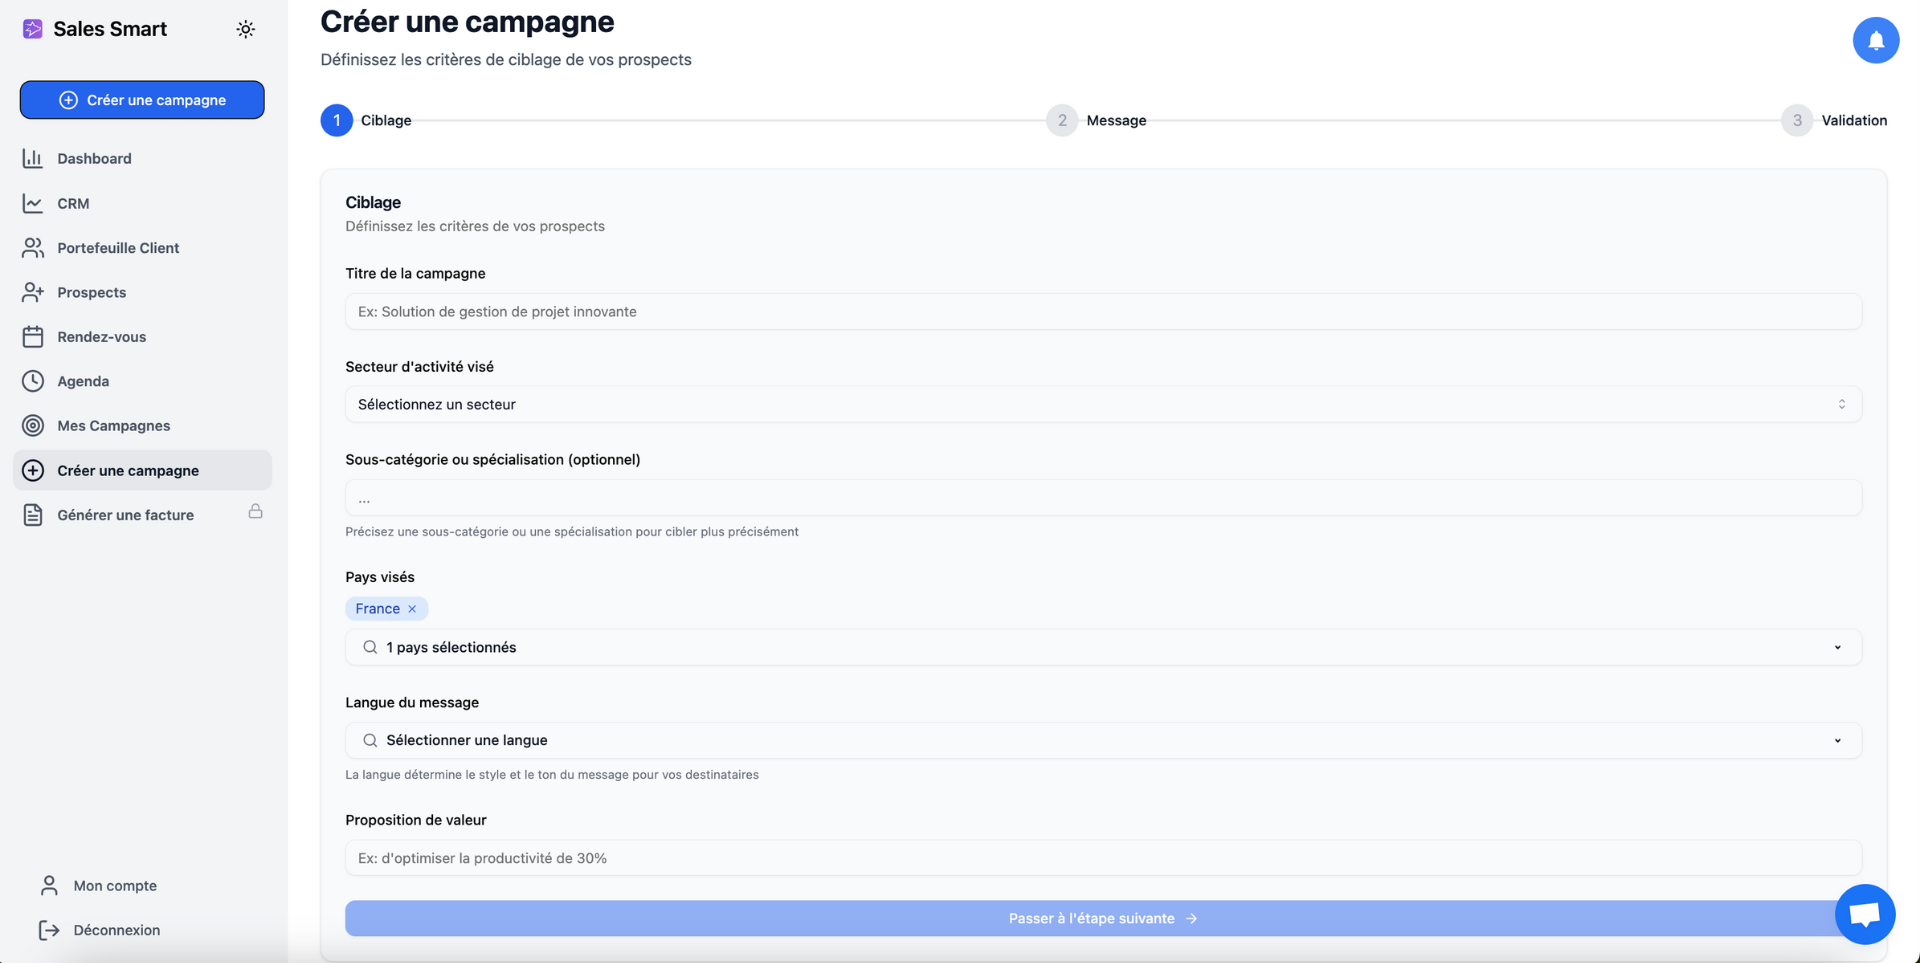Click the plus circle icon beside Créer une campagne in sidebar list
Viewport: 1920px width, 963px height.
33,470
